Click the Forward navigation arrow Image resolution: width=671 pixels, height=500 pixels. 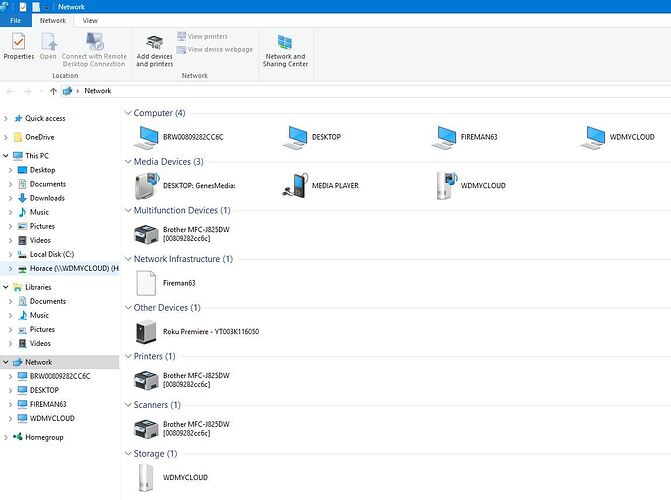(27, 91)
